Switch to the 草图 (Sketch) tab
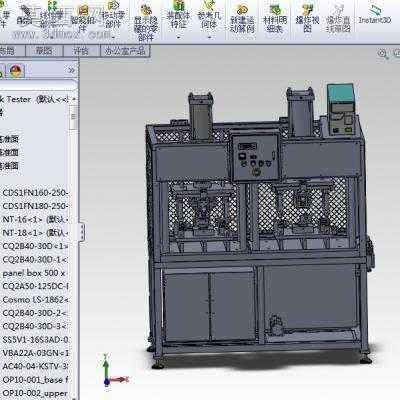Viewport: 400px width, 400px height. click(x=44, y=51)
